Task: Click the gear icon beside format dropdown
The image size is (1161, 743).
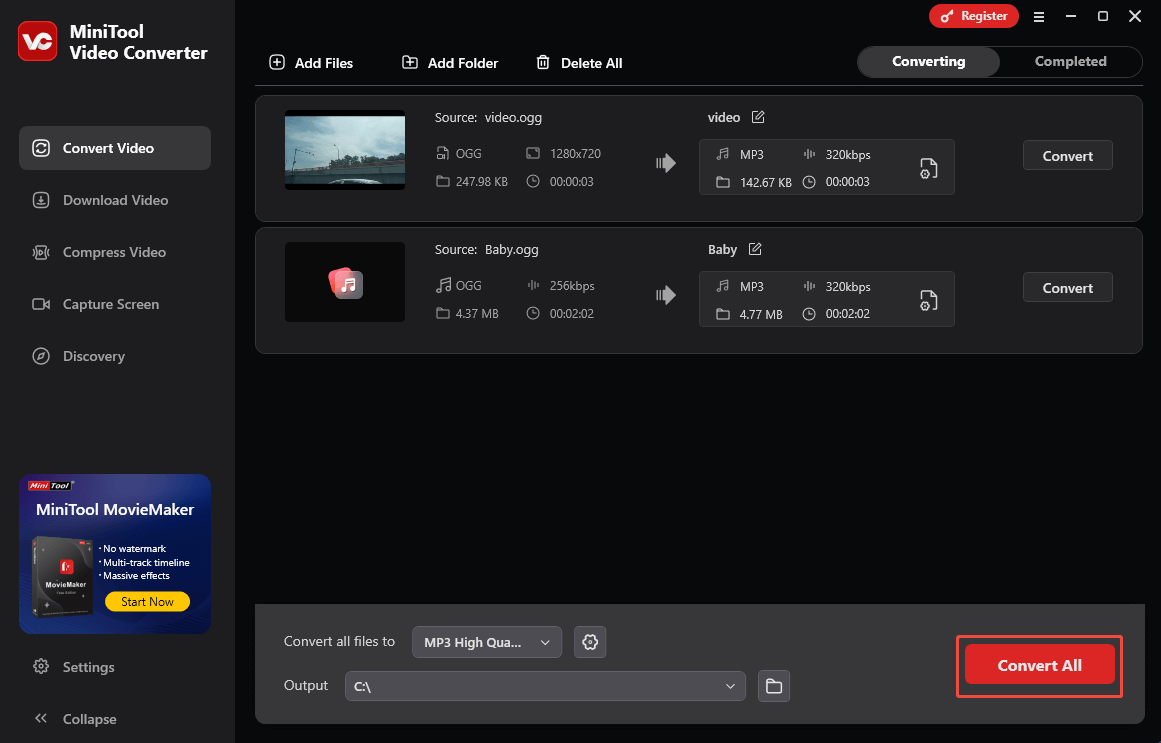Action: point(590,642)
